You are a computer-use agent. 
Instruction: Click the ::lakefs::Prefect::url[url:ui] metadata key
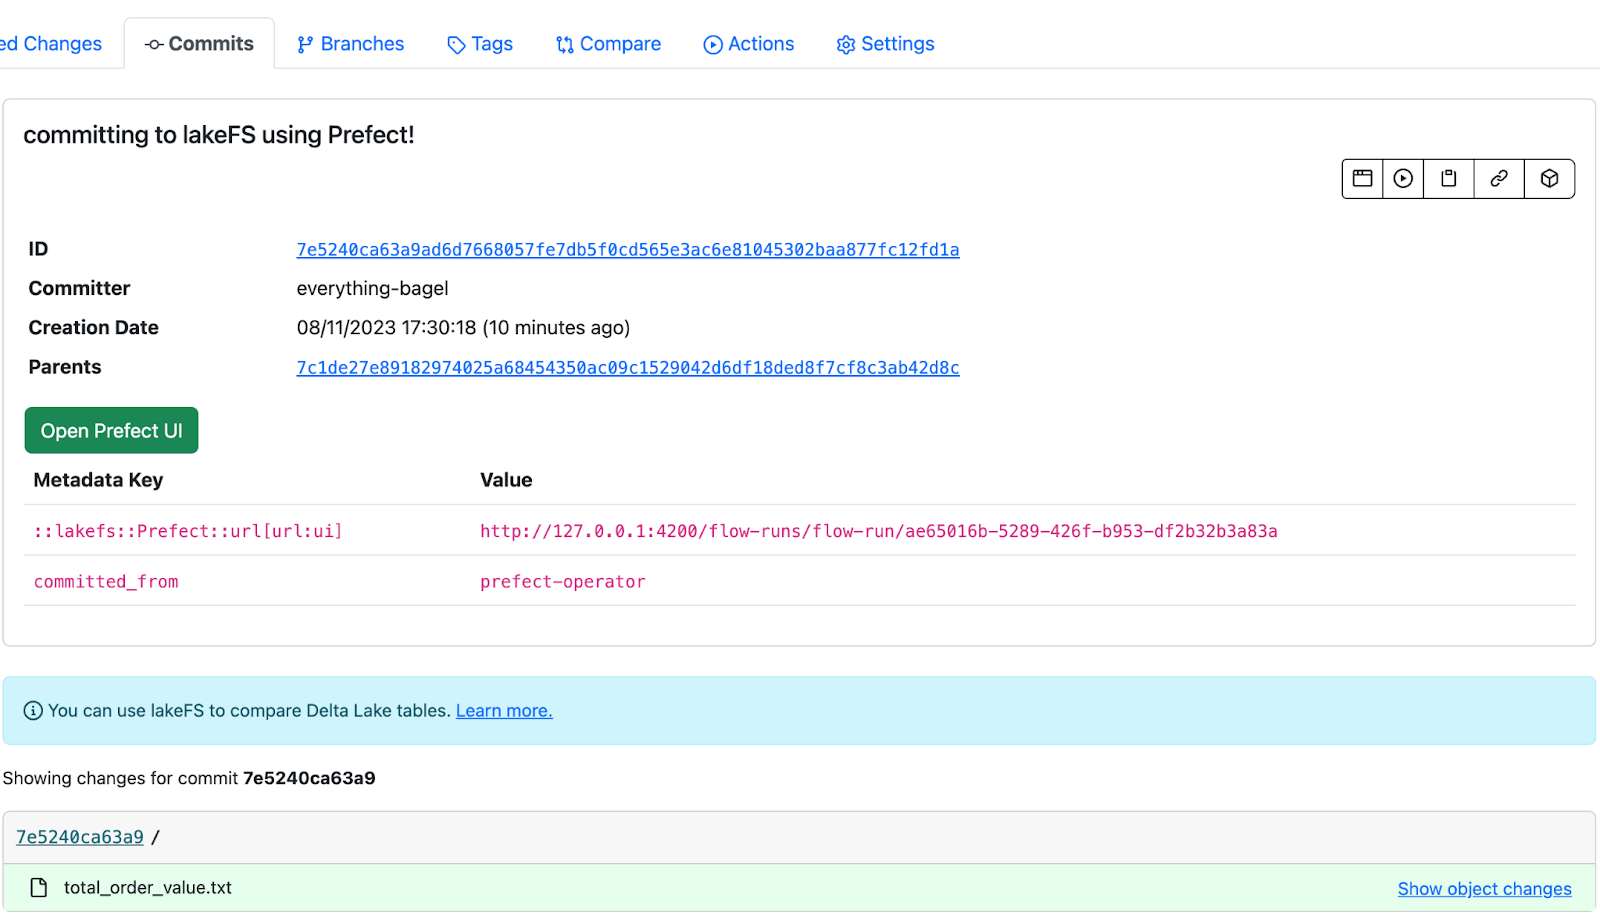pos(188,531)
